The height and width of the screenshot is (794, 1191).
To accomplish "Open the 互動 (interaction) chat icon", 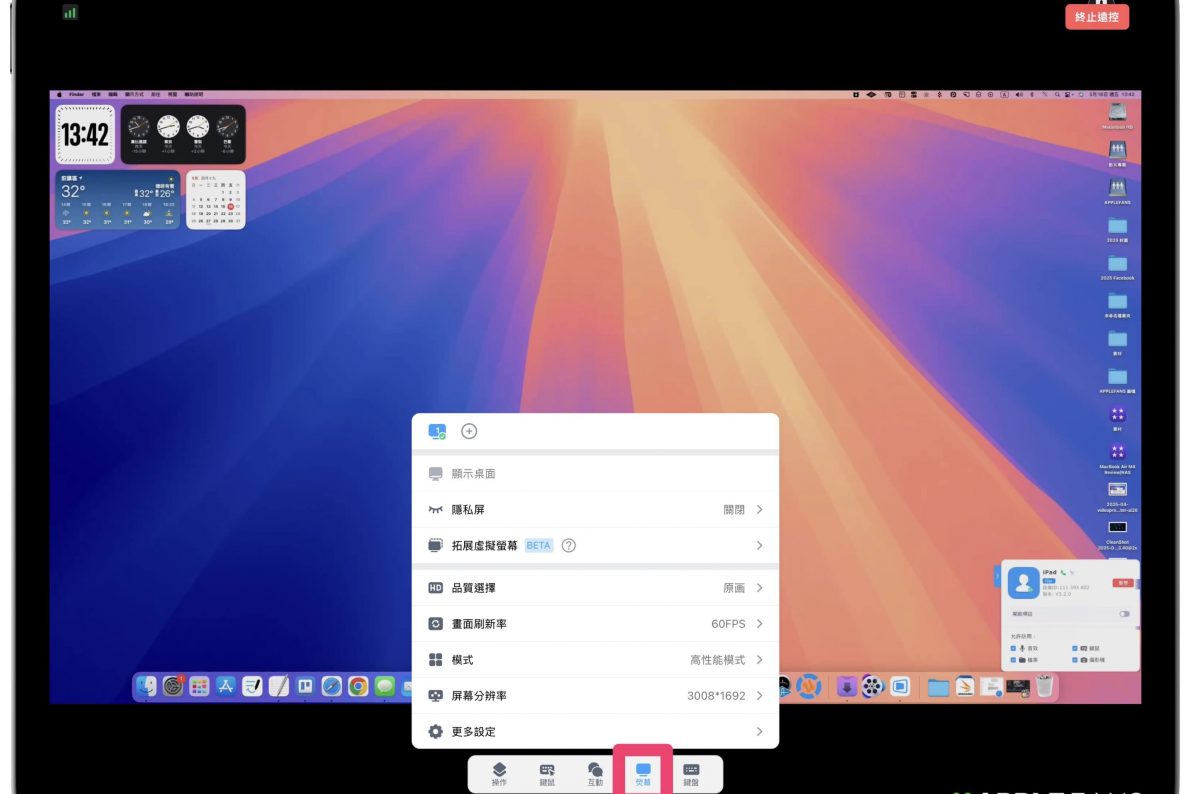I will click(595, 772).
